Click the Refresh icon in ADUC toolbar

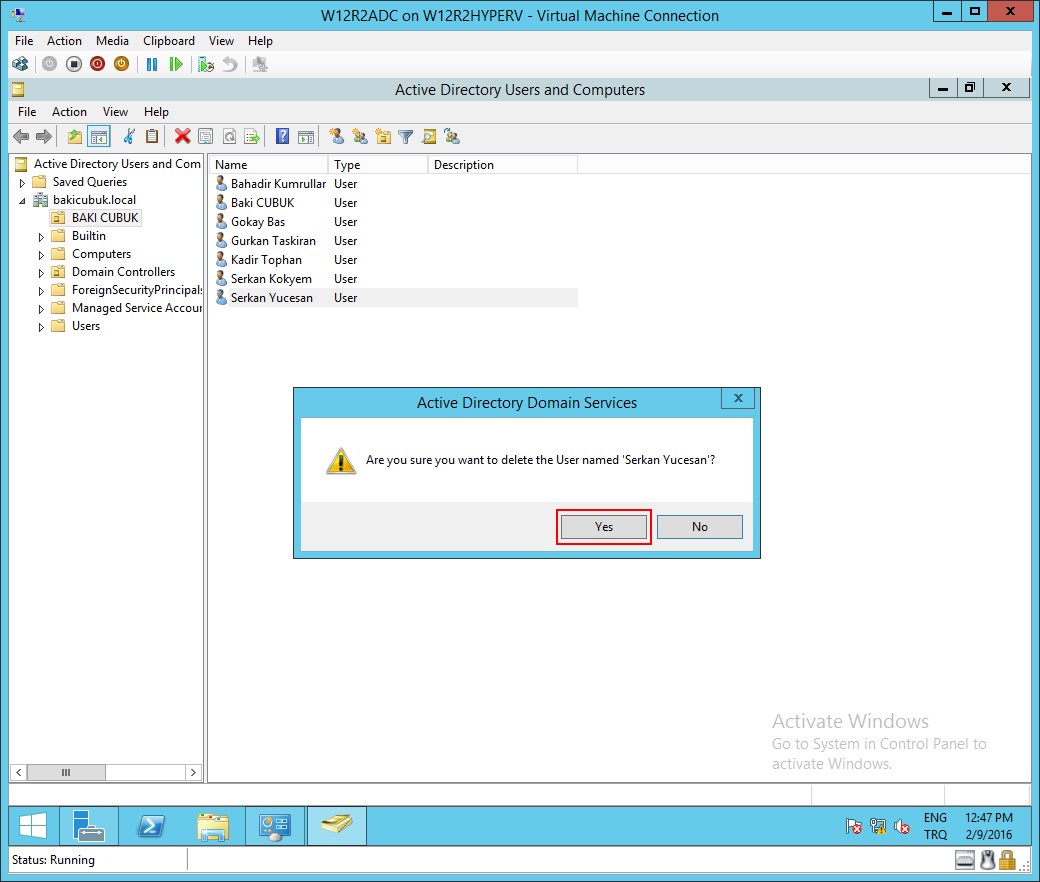(x=229, y=137)
